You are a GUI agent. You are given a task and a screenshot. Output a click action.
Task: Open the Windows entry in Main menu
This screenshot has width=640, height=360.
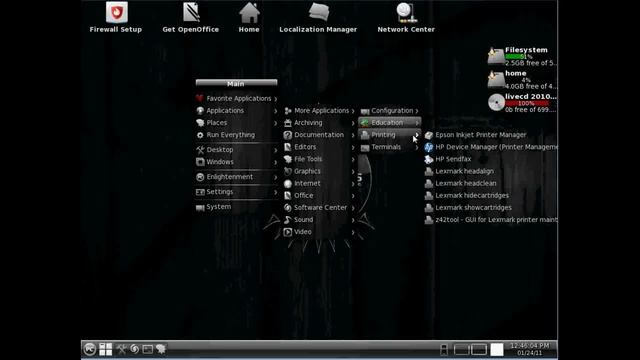237,162
